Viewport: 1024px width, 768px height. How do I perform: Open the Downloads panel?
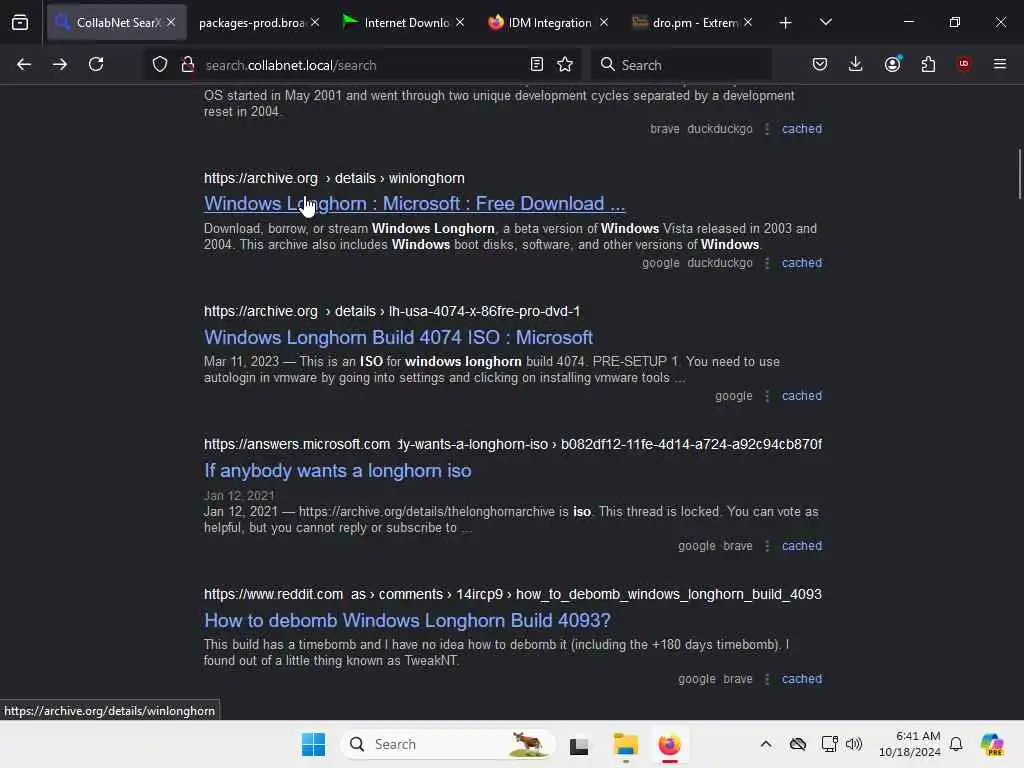(856, 64)
